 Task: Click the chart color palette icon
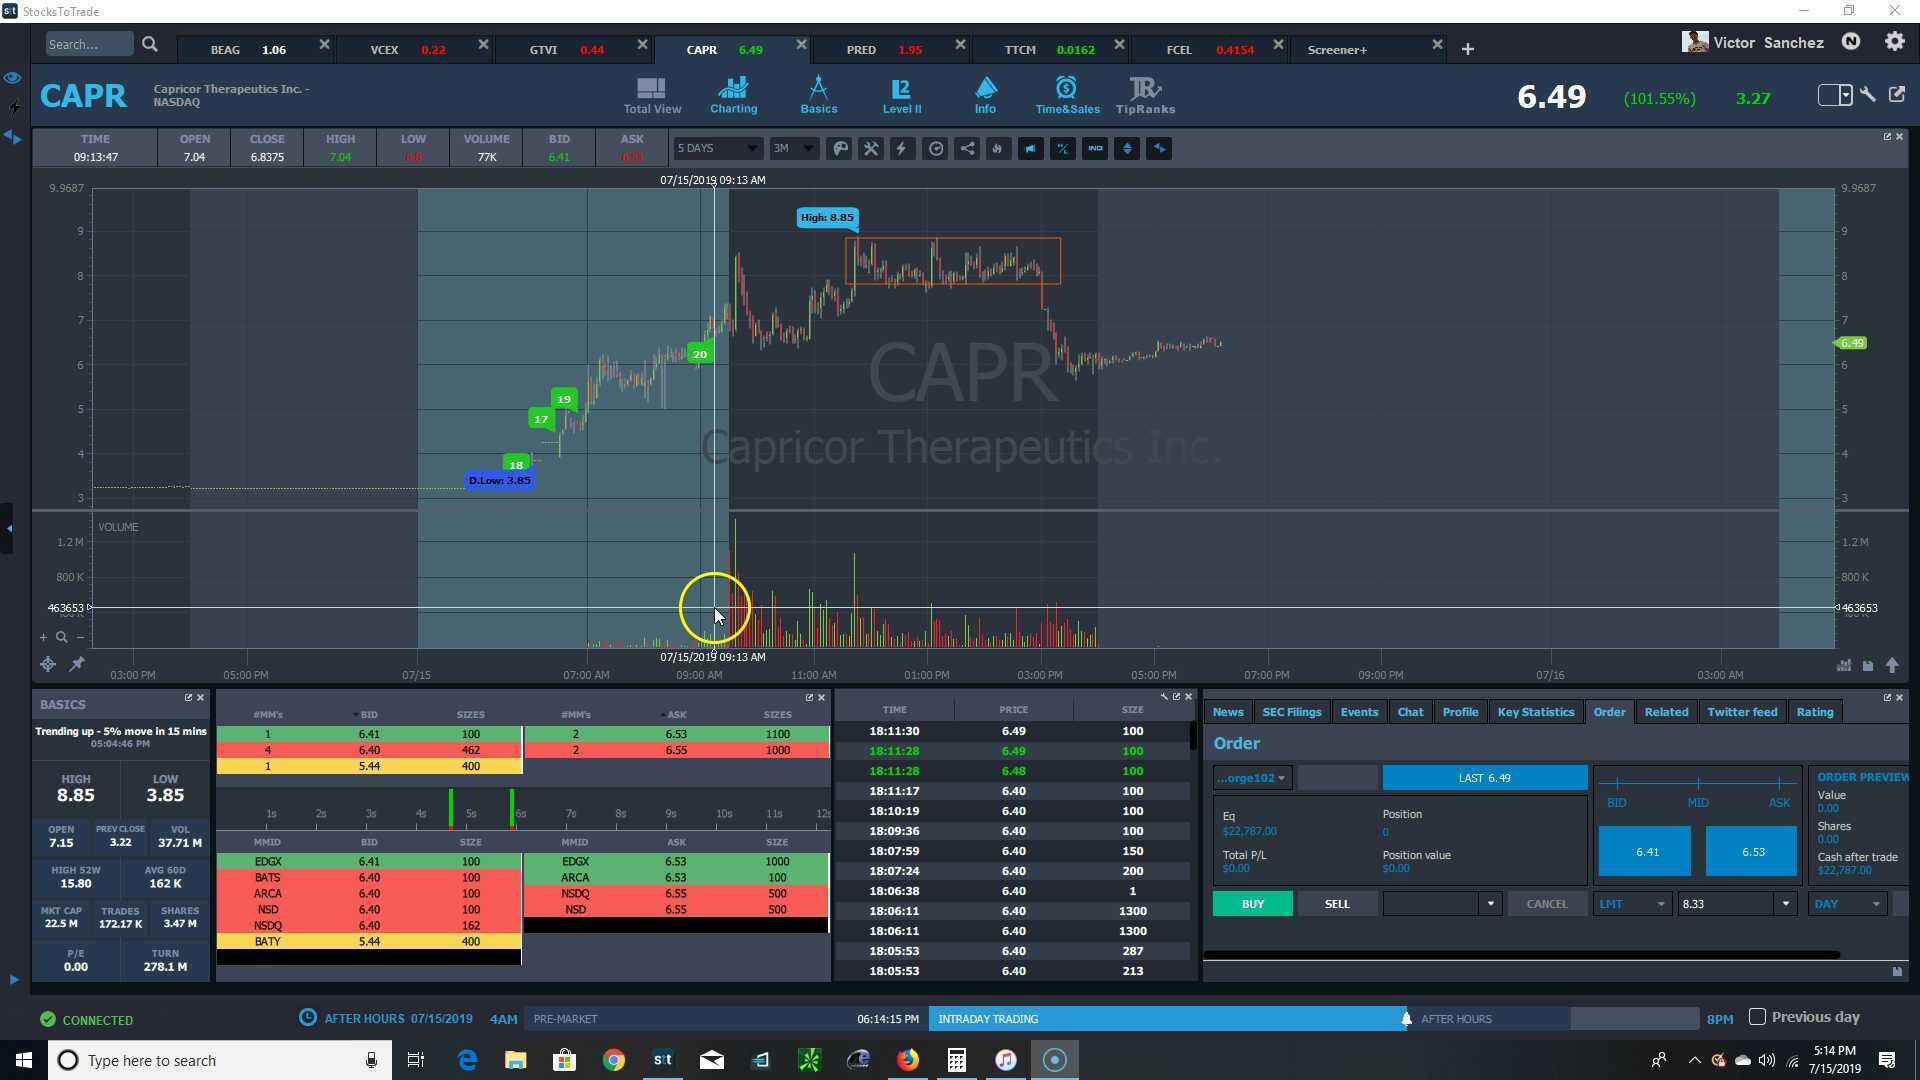click(840, 149)
